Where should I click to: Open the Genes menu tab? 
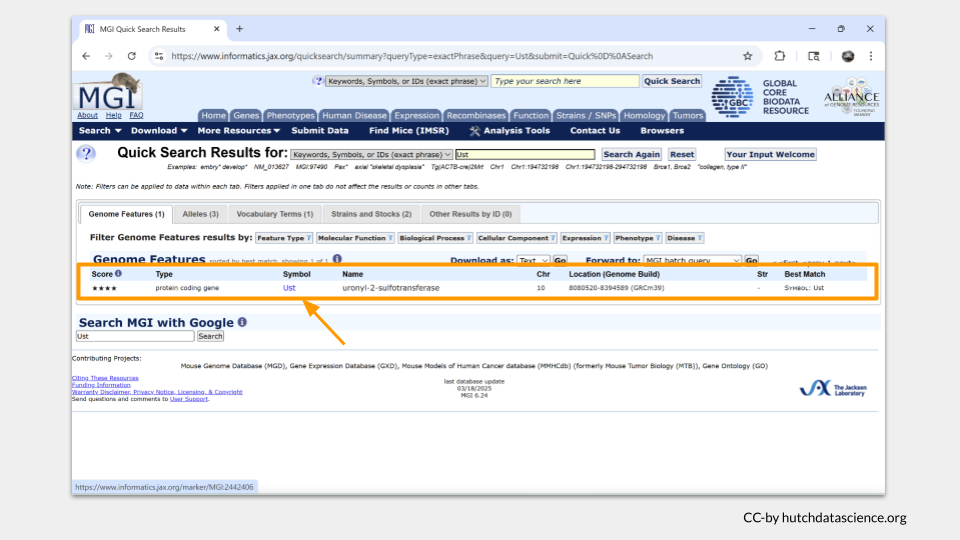[x=246, y=115]
